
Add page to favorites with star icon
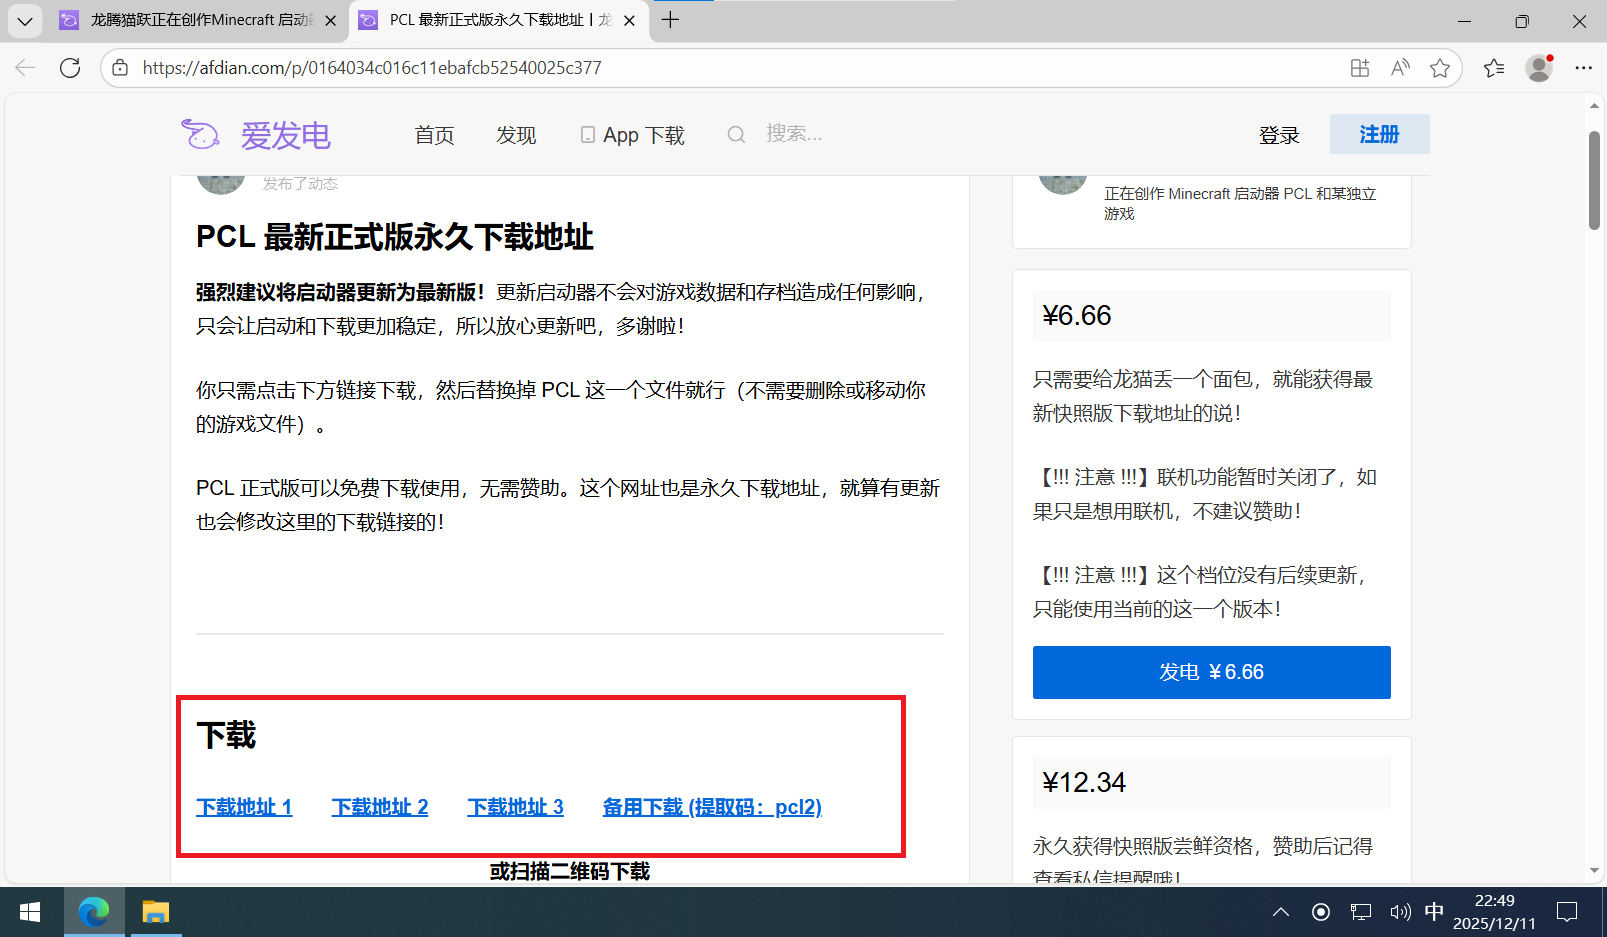click(1440, 68)
